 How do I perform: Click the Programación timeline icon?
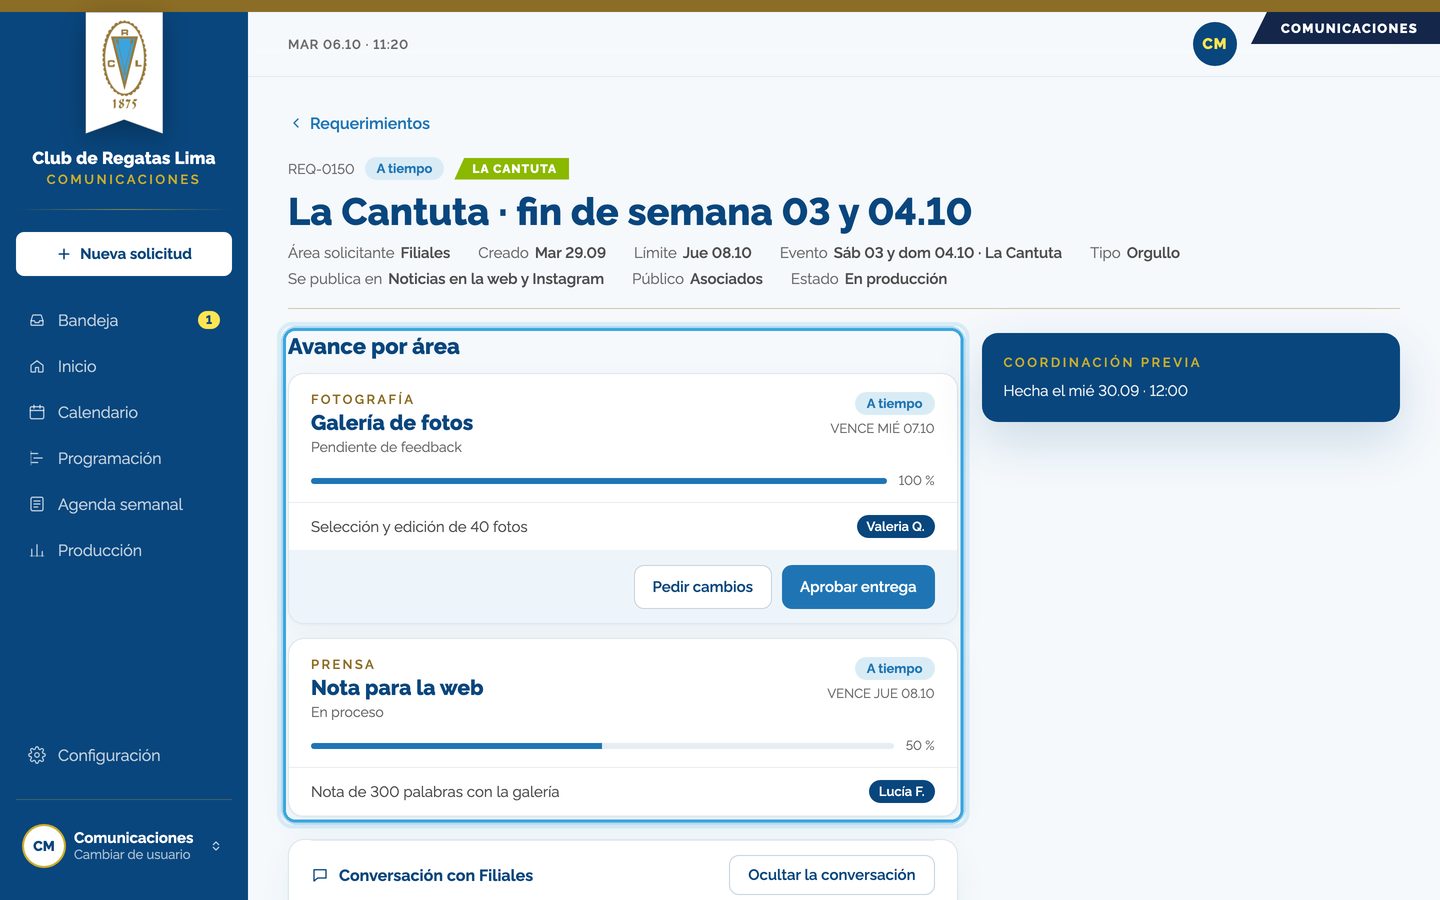click(37, 458)
